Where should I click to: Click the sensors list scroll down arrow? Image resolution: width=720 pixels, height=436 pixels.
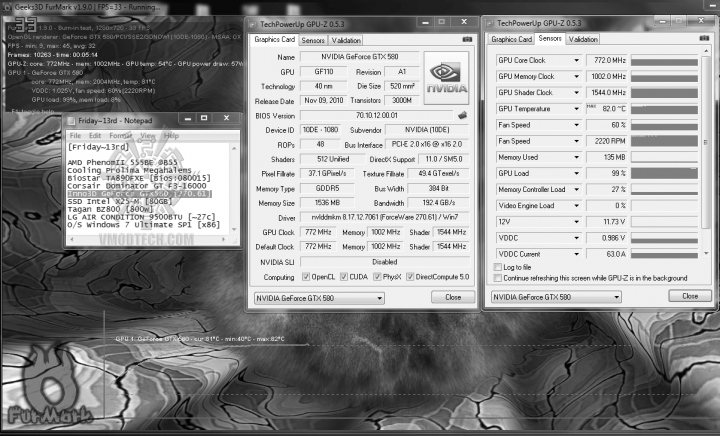[x=706, y=254]
